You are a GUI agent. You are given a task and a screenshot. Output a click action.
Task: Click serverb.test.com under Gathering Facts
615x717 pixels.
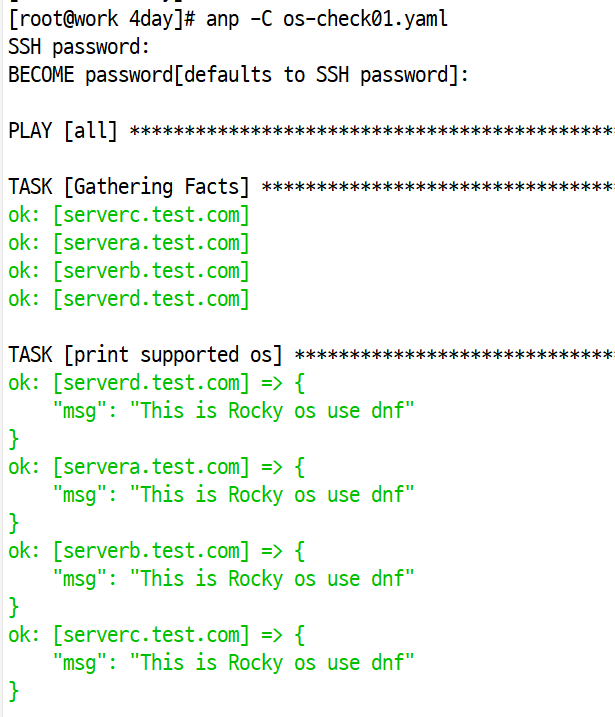(x=151, y=271)
